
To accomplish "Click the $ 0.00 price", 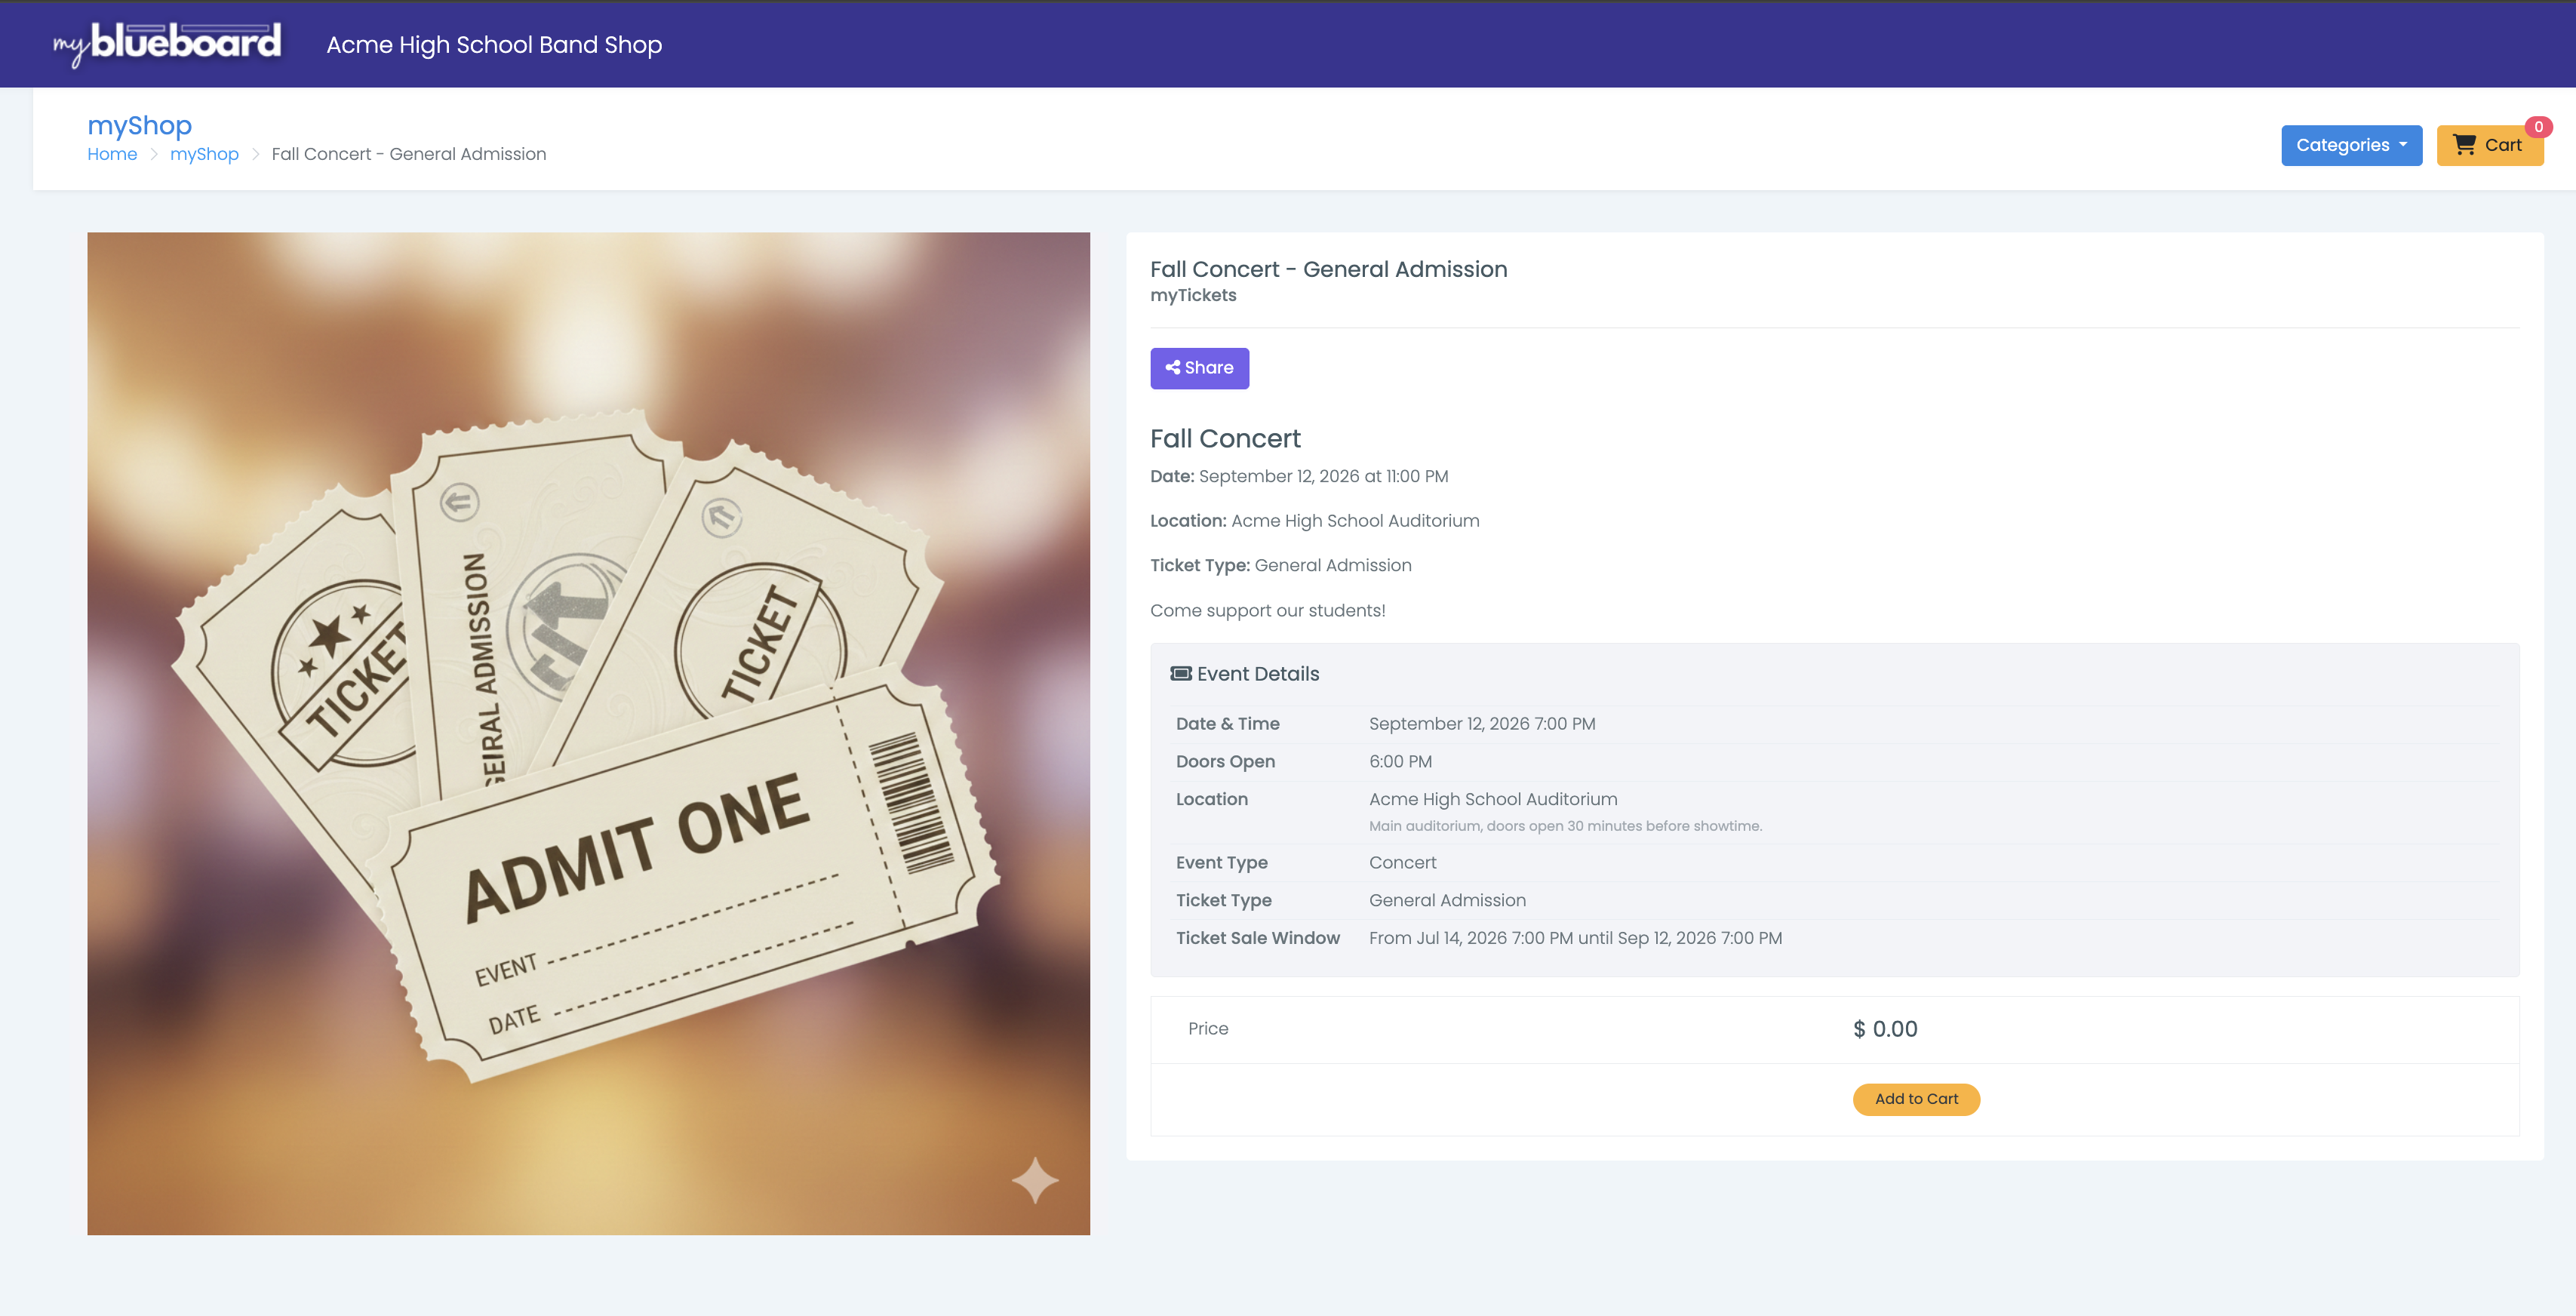I will [x=1885, y=1029].
